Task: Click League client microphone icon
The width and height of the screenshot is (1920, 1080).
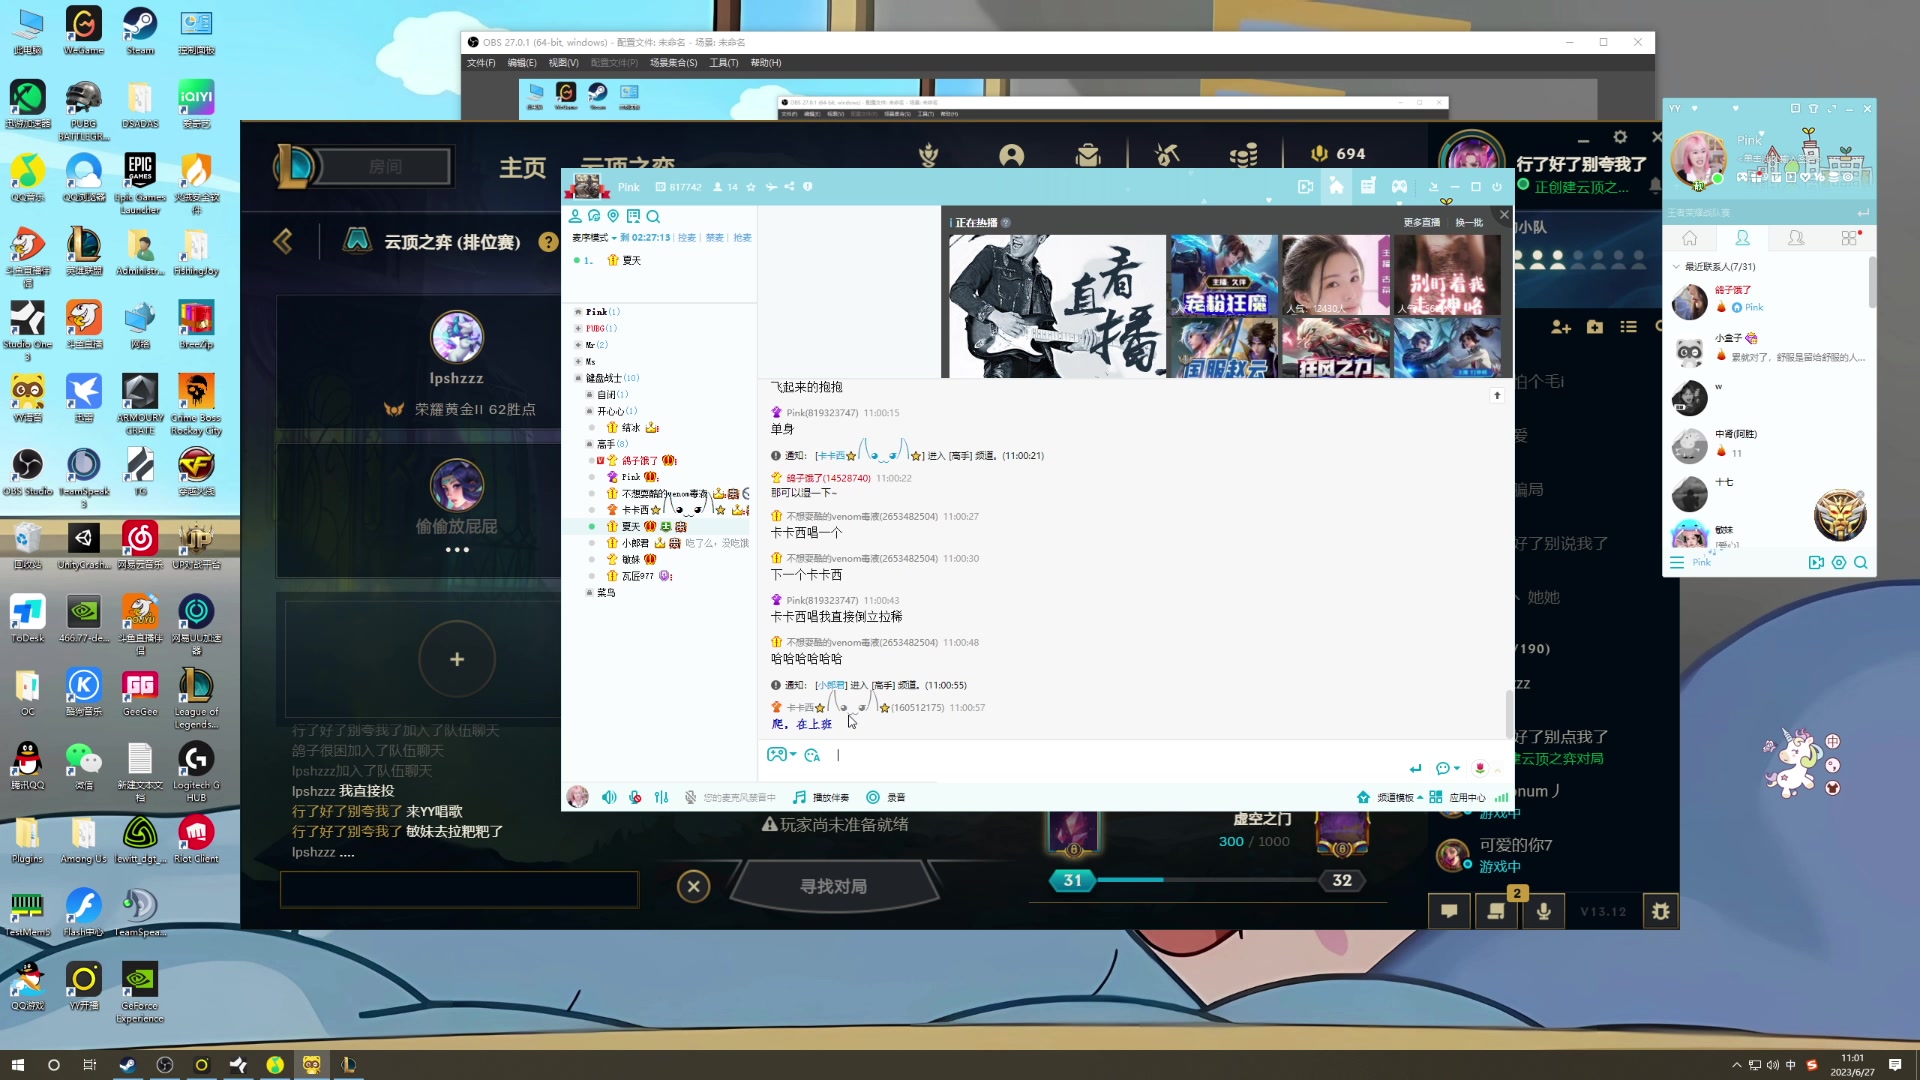Action: [x=1543, y=911]
